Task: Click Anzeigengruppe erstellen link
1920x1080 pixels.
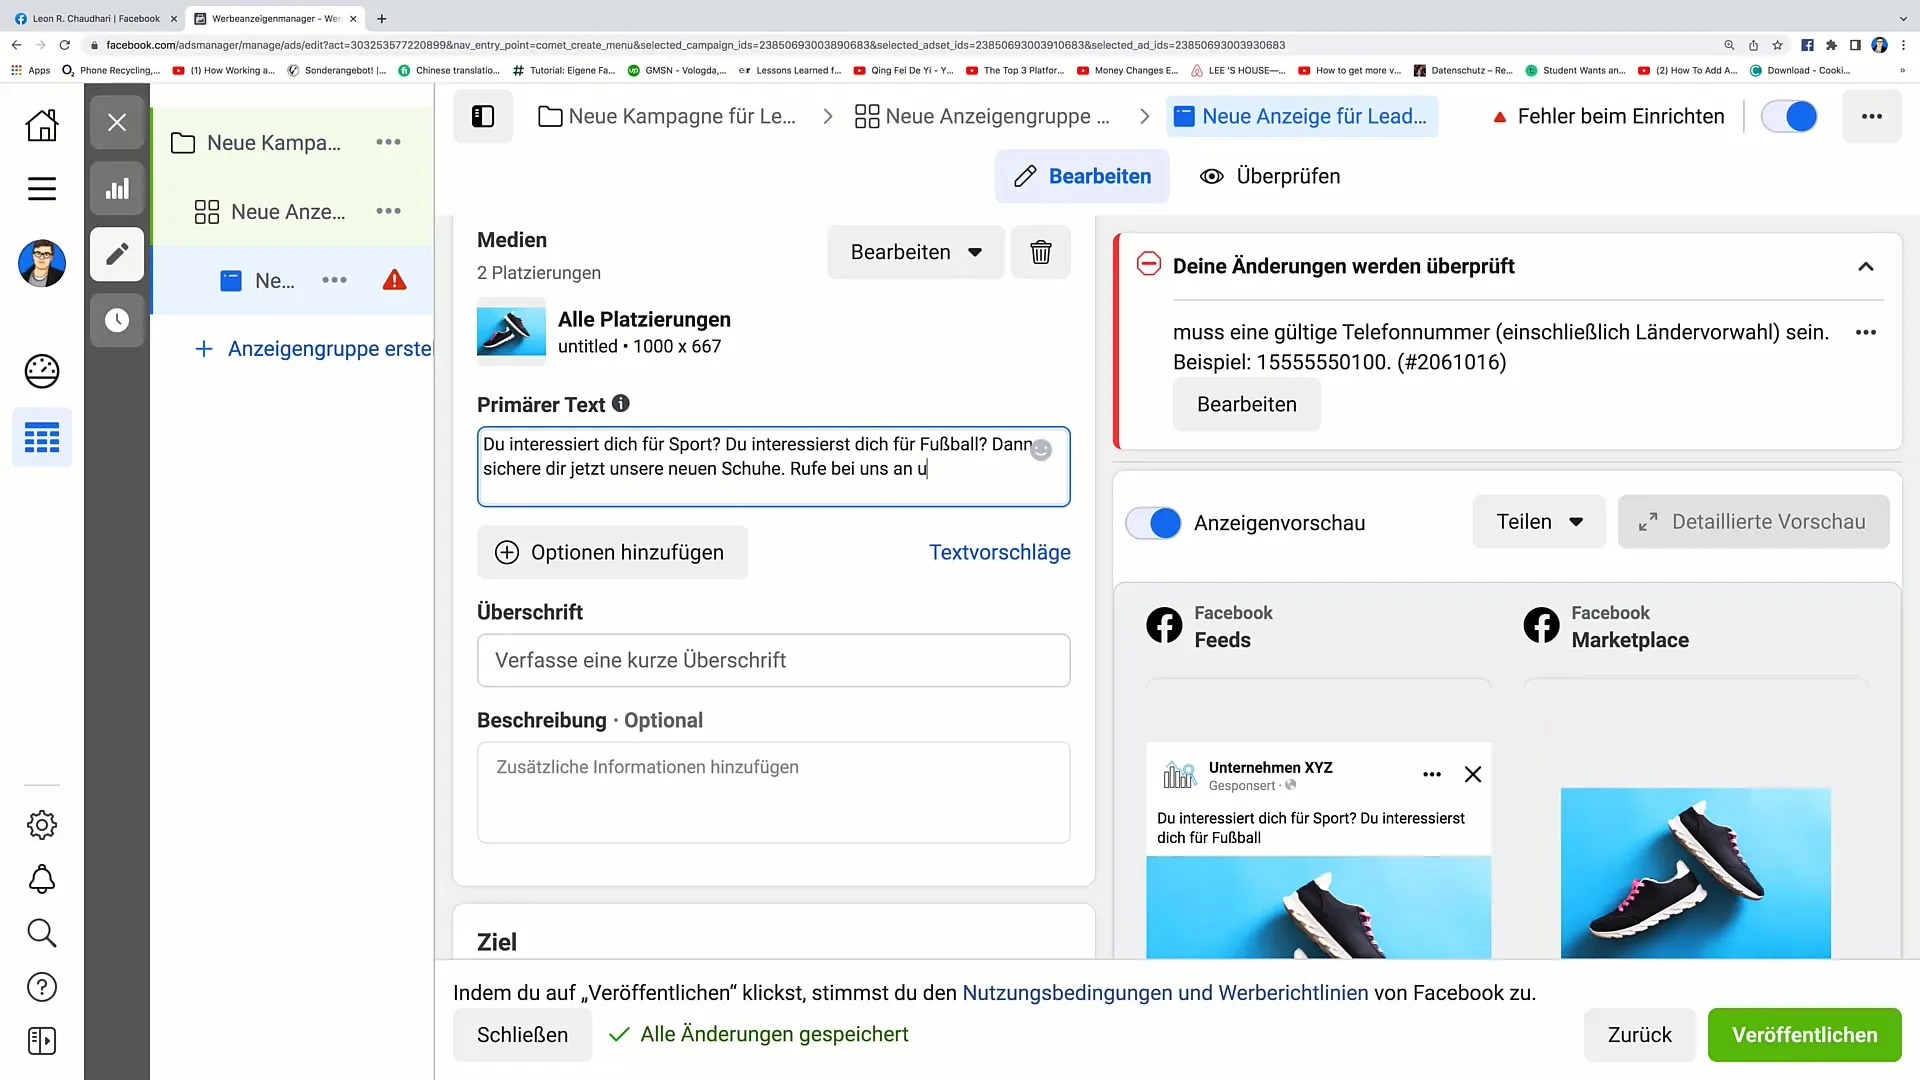Action: (313, 348)
